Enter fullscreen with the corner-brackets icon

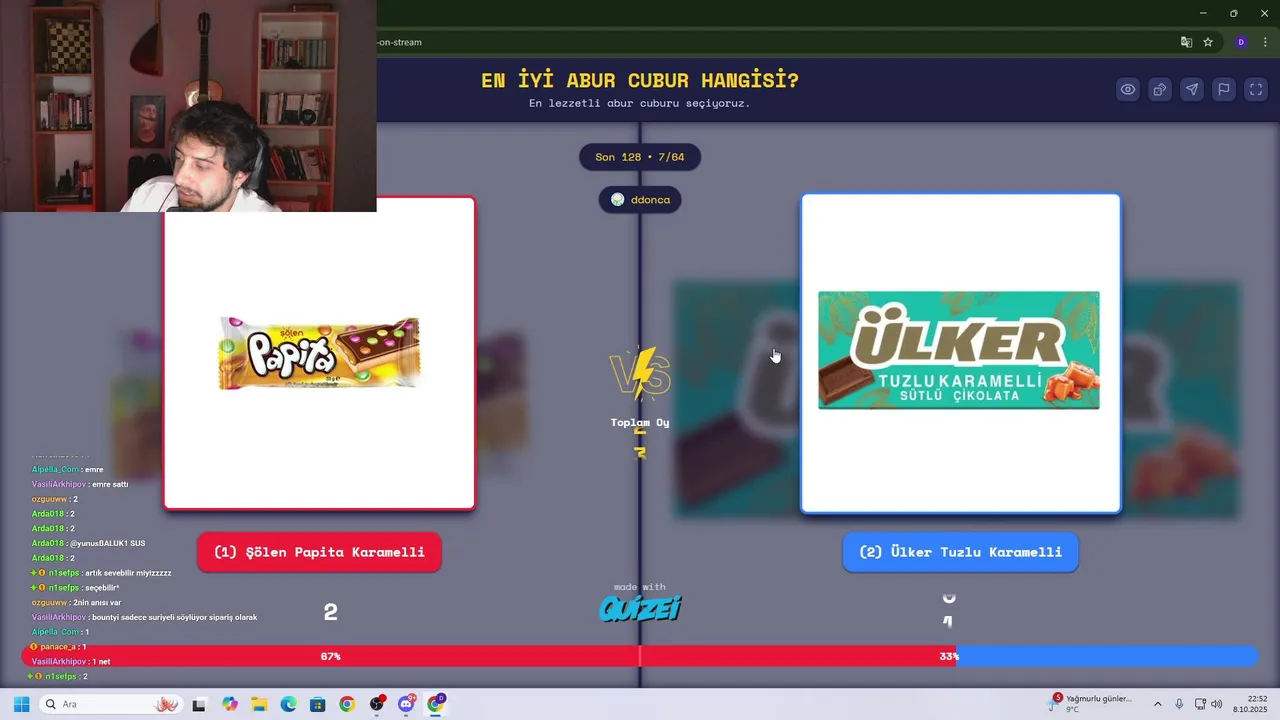pos(1255,89)
